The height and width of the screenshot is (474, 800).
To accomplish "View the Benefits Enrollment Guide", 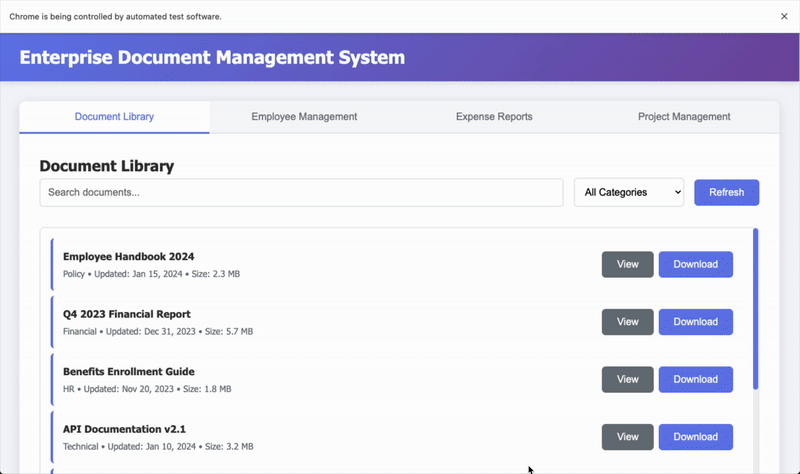I will click(627, 380).
